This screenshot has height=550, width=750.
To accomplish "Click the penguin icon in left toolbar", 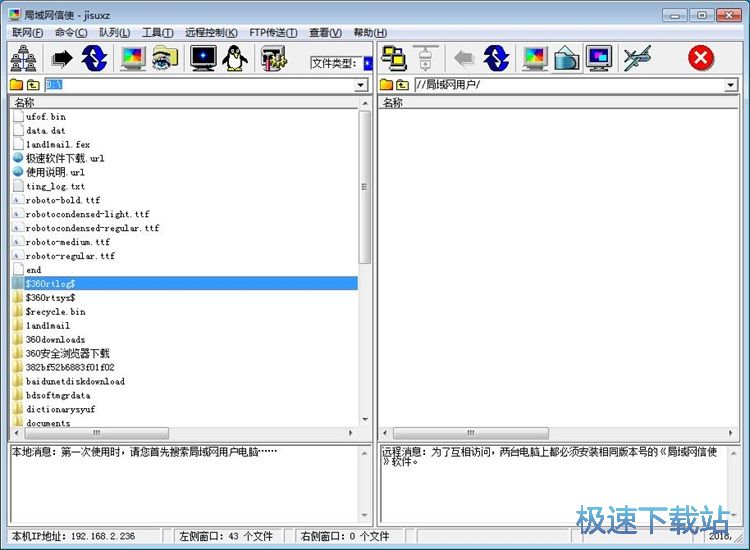I will [x=235, y=58].
